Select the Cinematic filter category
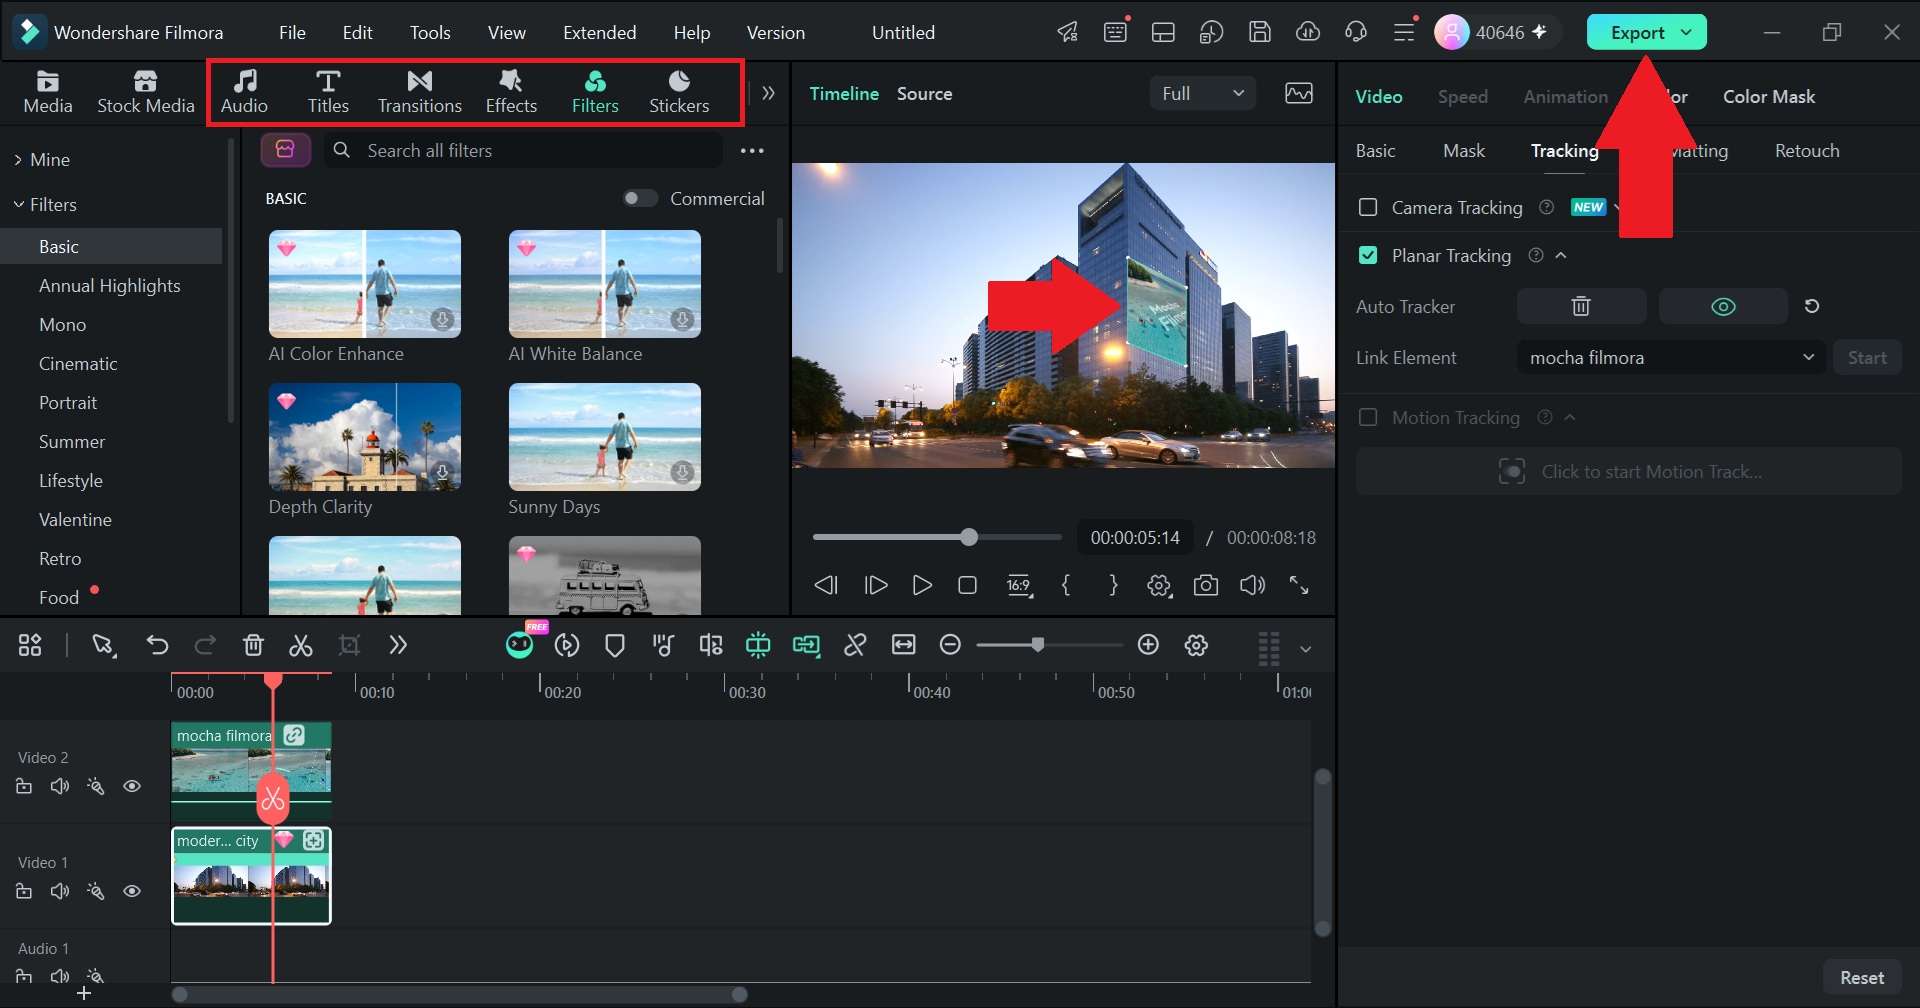 pos(78,364)
